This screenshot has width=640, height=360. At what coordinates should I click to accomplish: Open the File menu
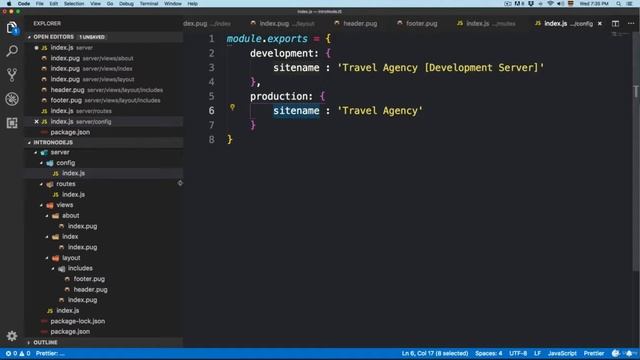click(39, 4)
